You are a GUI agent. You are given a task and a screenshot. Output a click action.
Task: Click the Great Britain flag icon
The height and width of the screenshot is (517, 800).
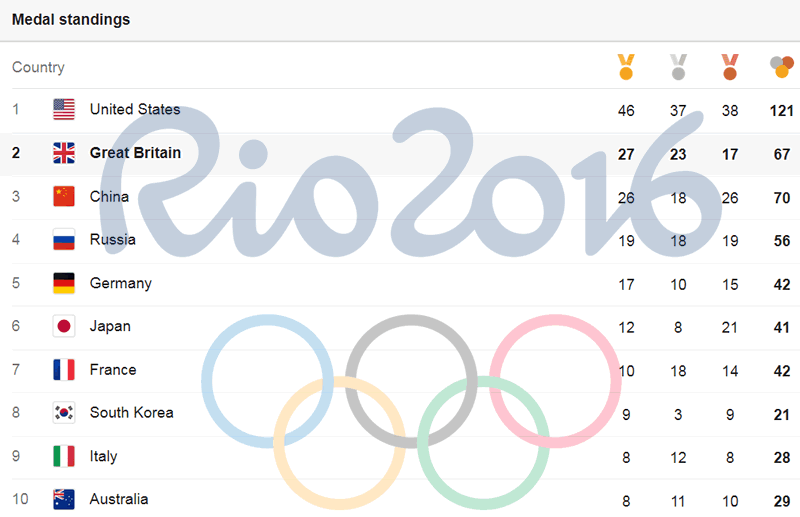[x=64, y=153]
